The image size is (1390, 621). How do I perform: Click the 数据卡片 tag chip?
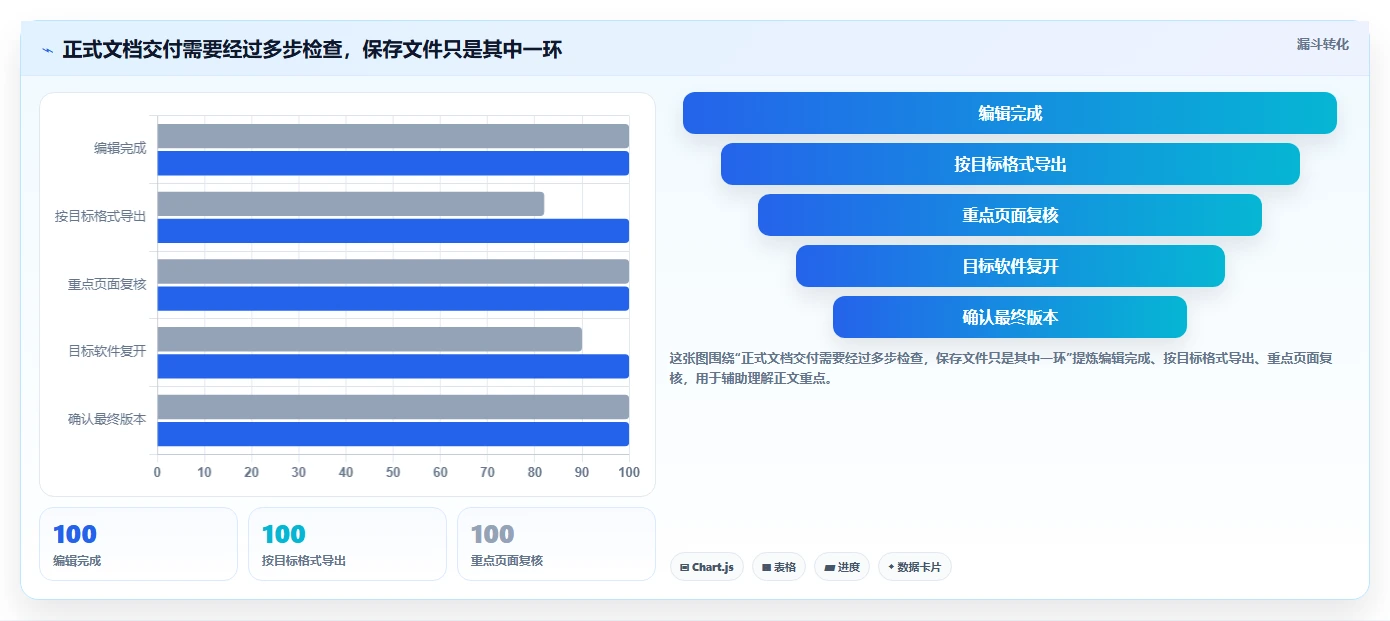click(x=915, y=567)
